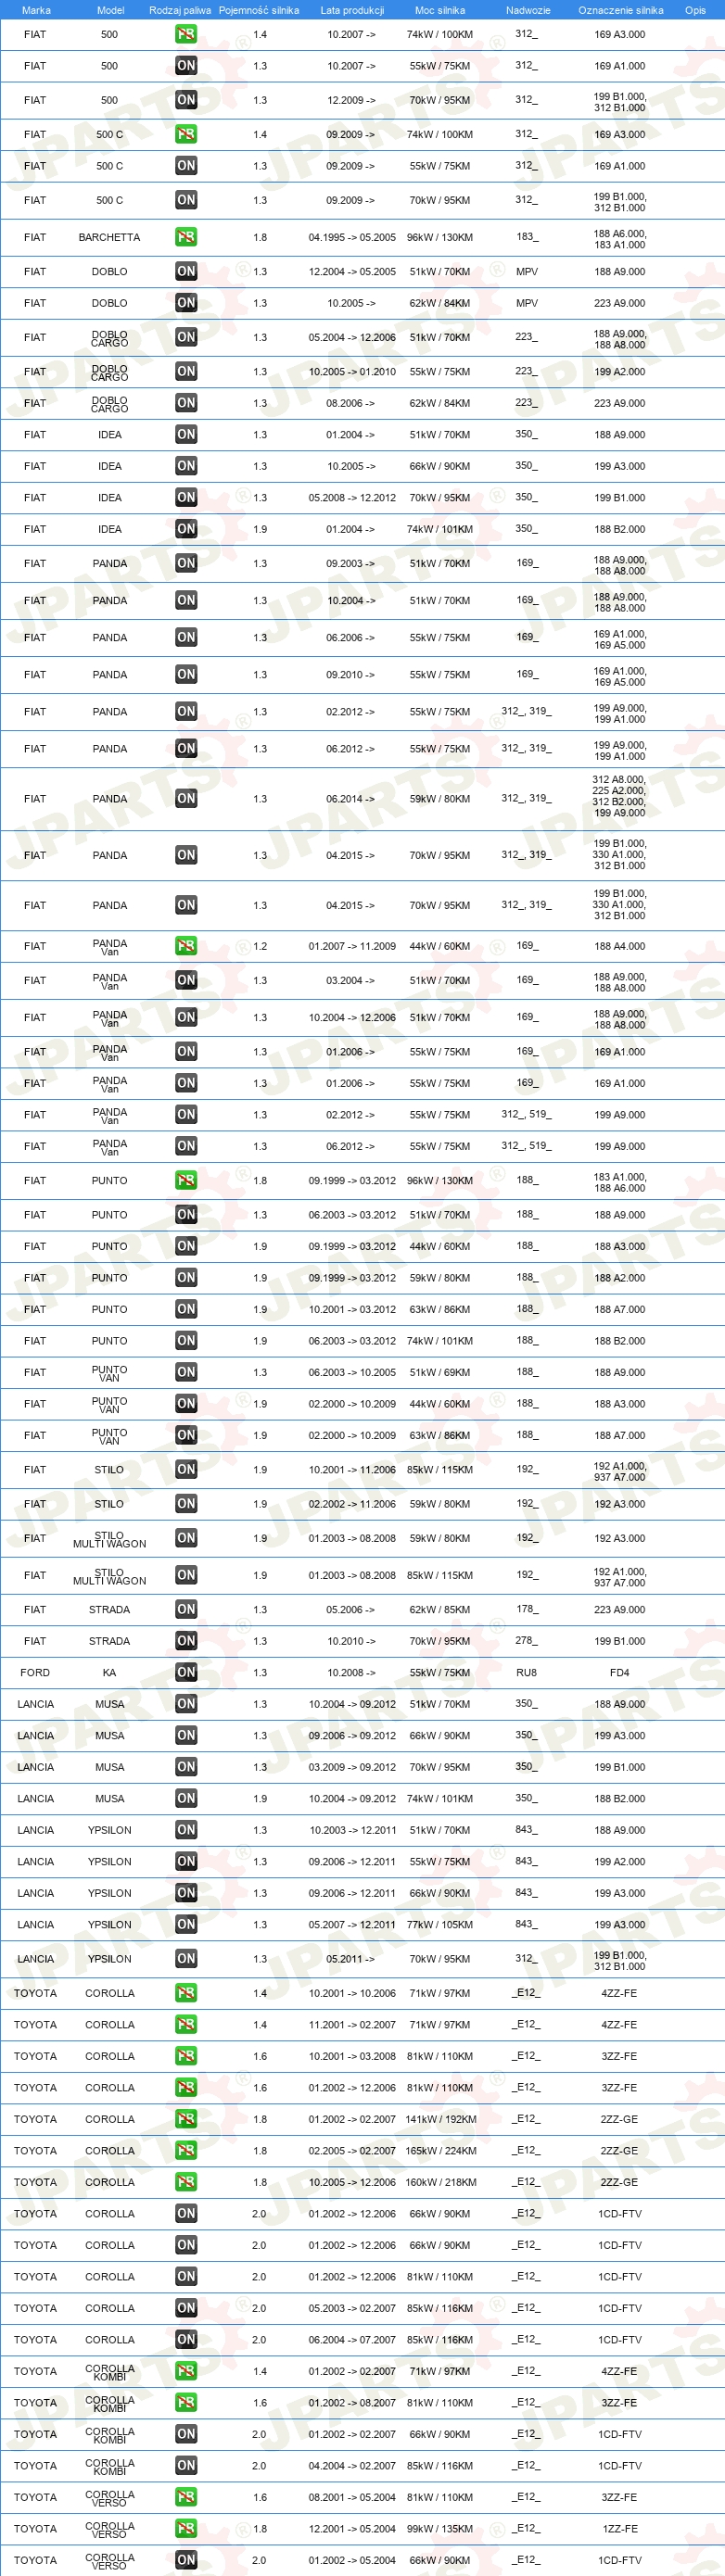
Task: Click ON icon in MULTI WAGON 85kW row
Action: [186, 1575]
